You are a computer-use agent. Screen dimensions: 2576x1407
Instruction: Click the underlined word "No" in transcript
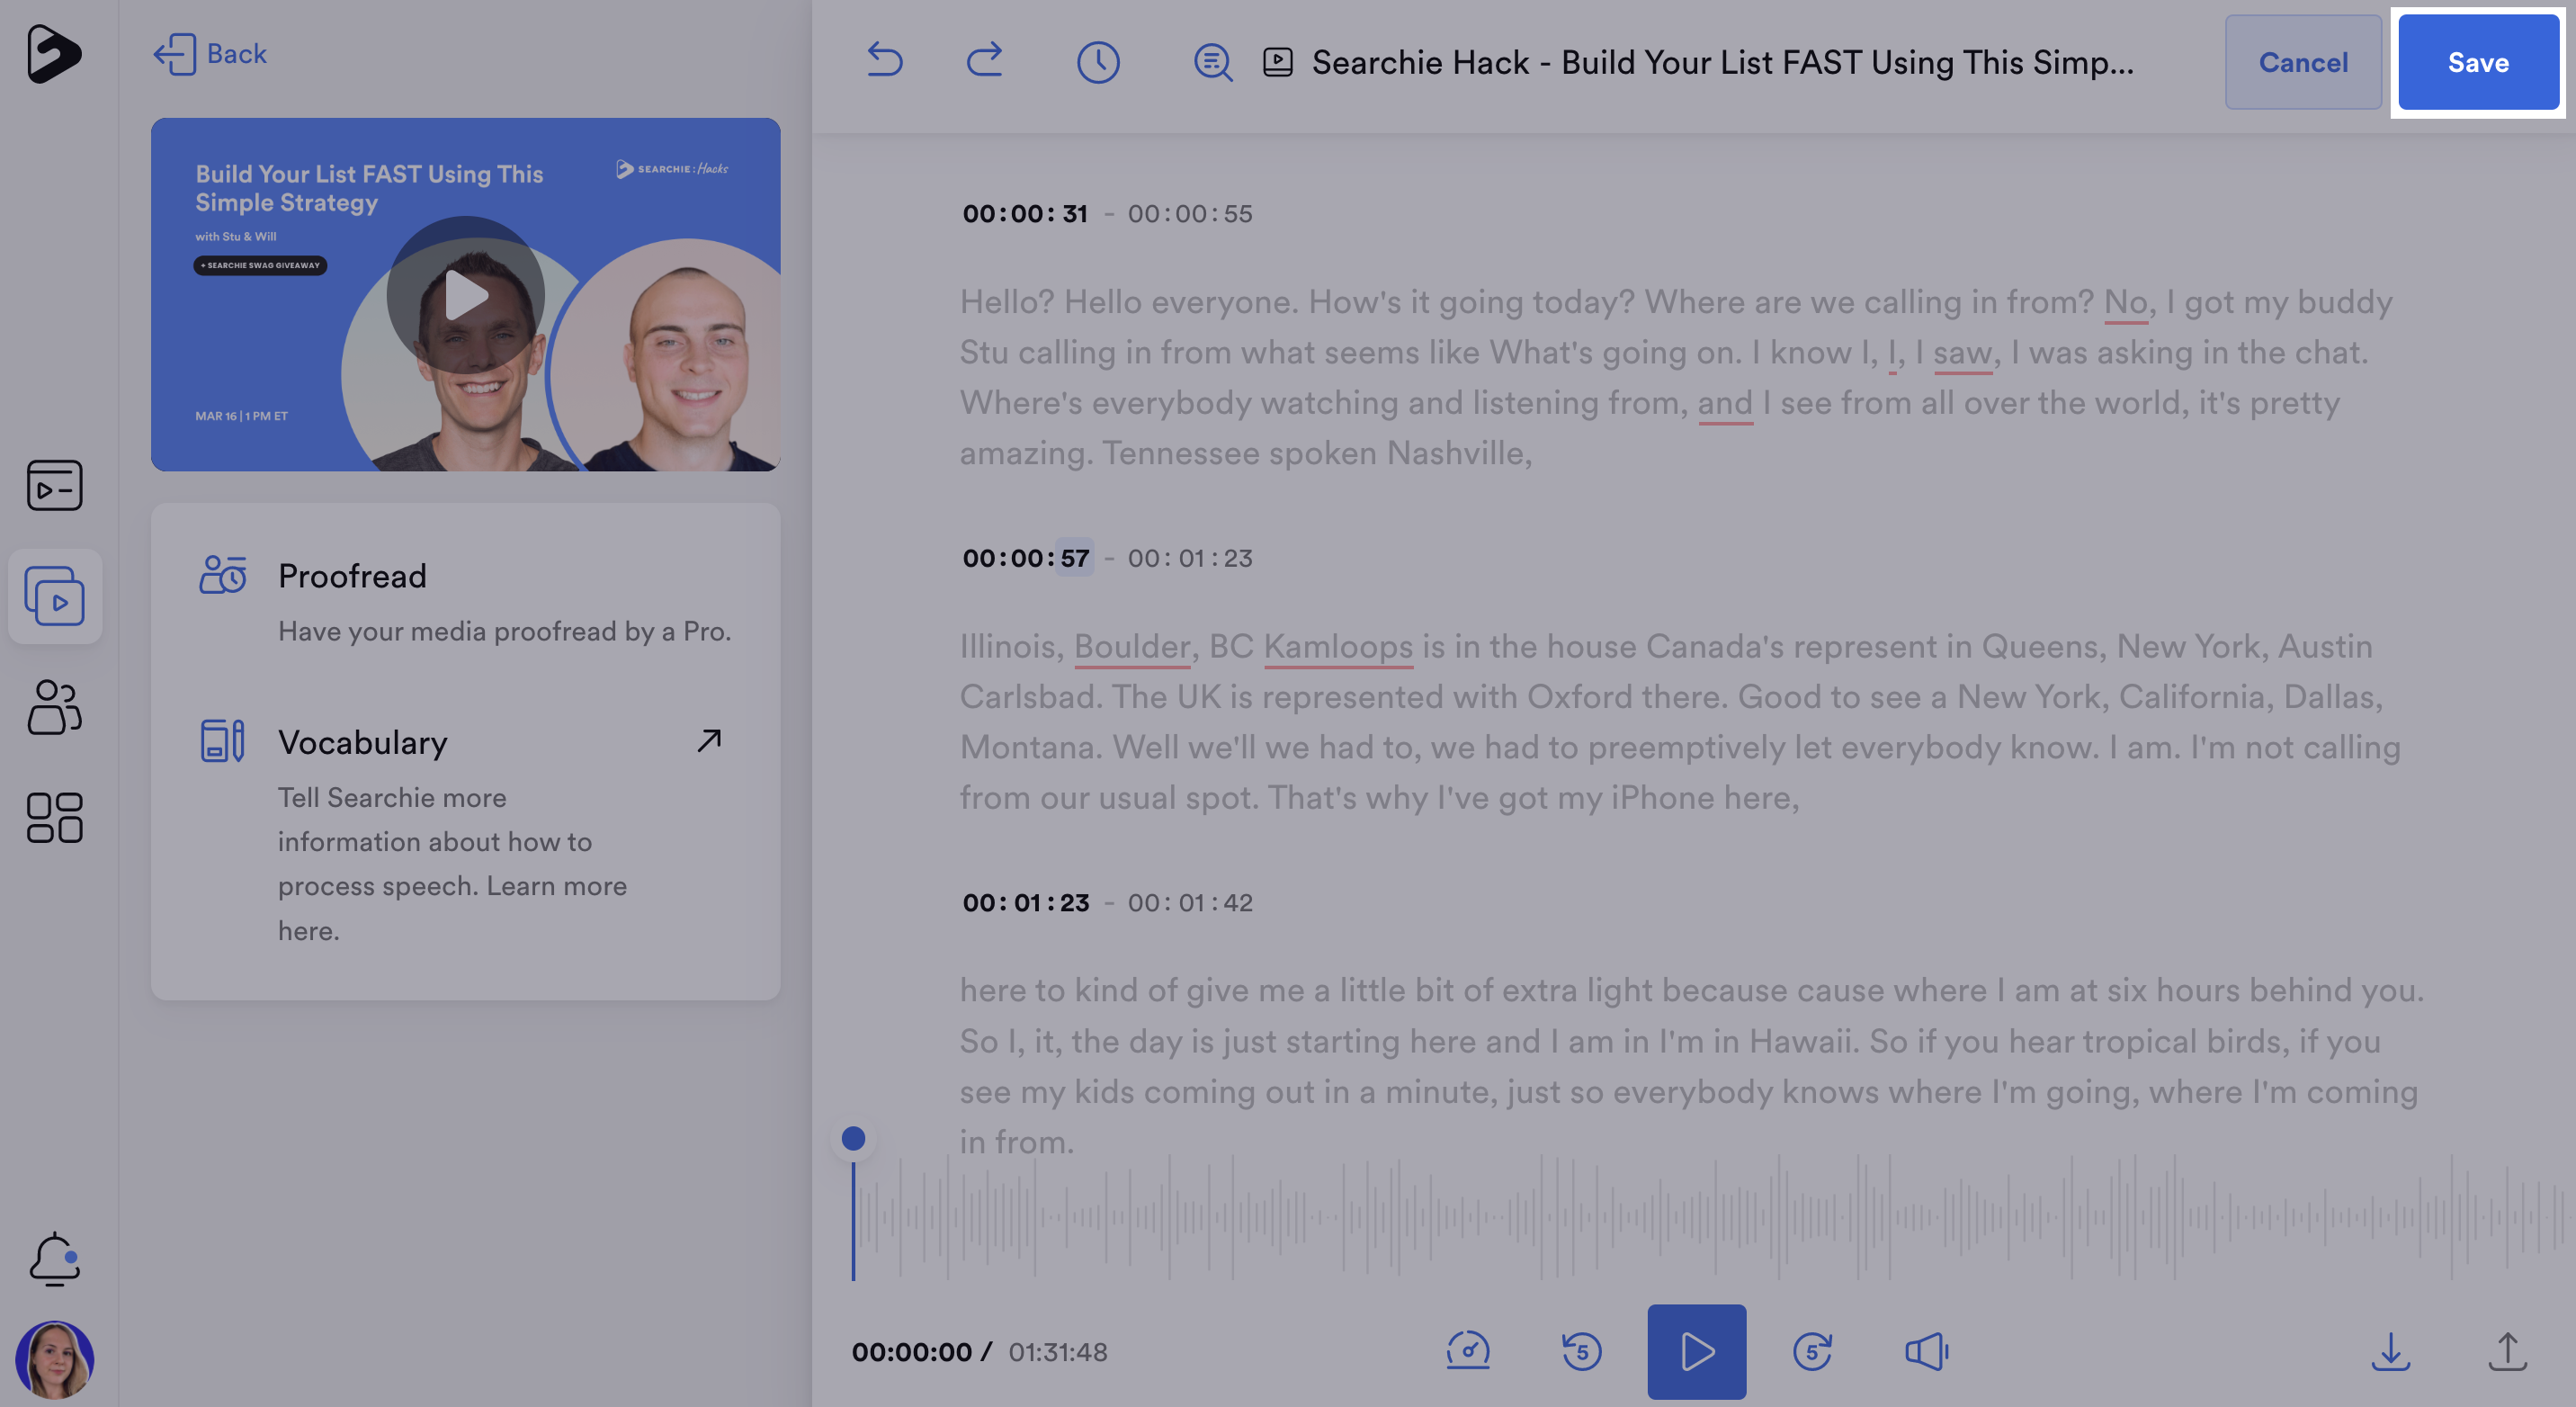[x=2126, y=302]
